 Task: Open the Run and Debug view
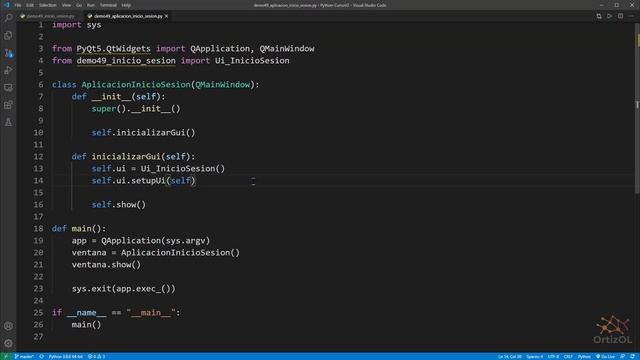8,70
